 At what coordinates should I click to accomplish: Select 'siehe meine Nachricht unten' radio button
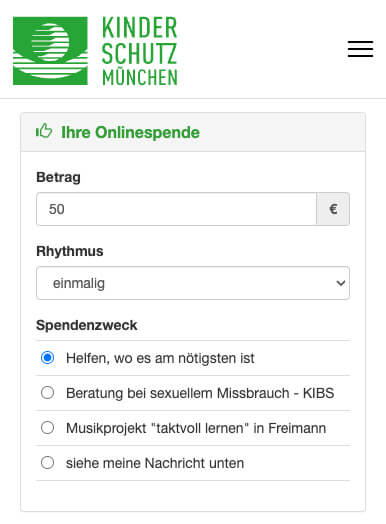(47, 463)
